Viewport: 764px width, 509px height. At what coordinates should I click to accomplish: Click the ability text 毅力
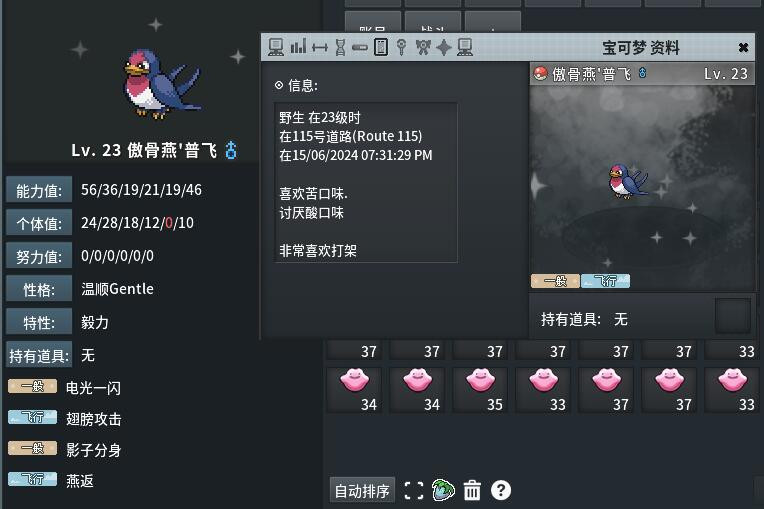95,322
